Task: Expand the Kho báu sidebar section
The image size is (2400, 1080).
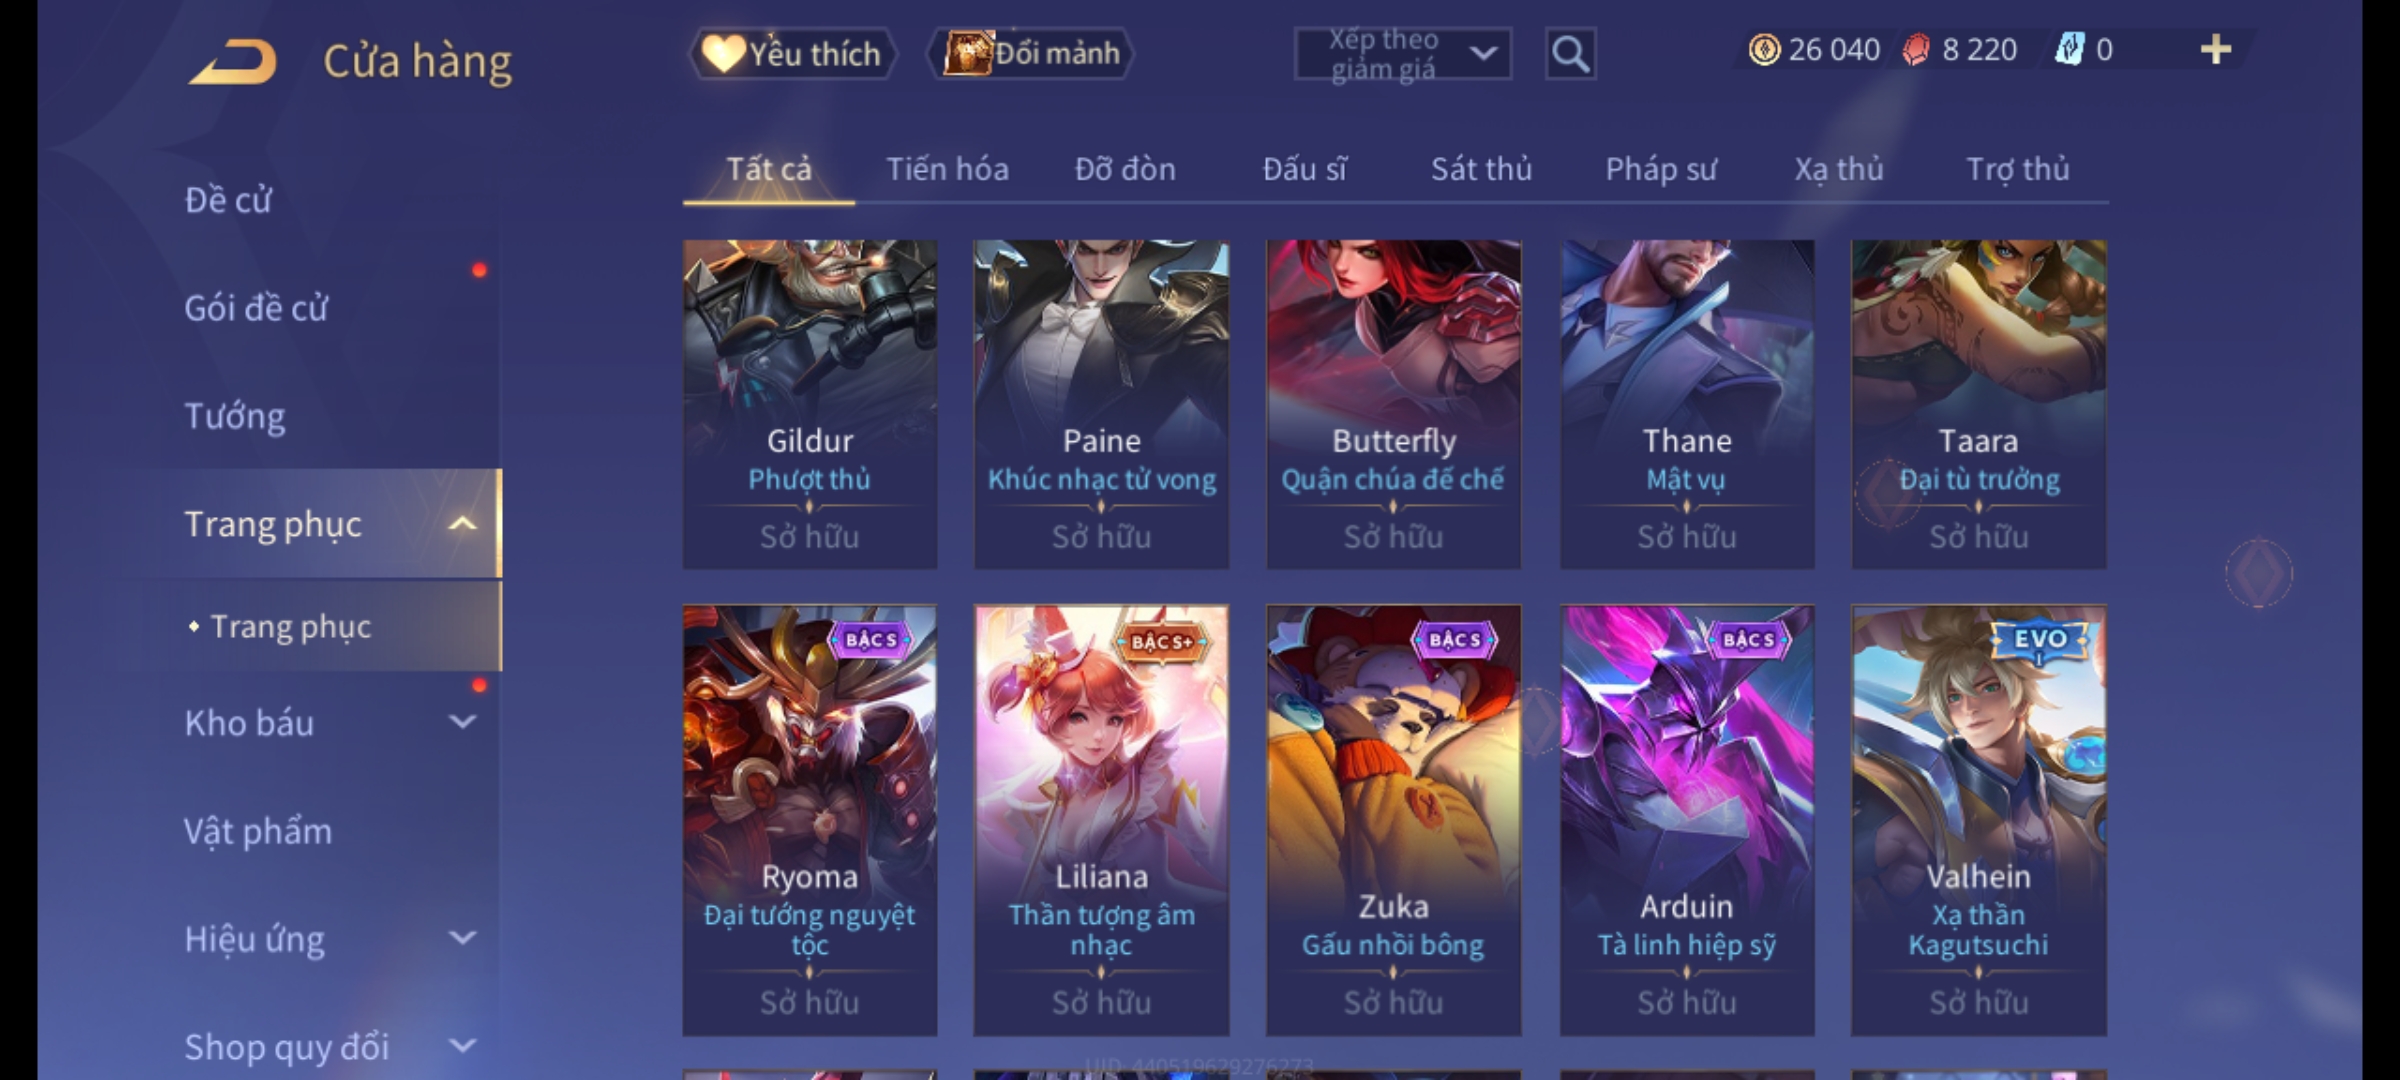Action: click(462, 722)
